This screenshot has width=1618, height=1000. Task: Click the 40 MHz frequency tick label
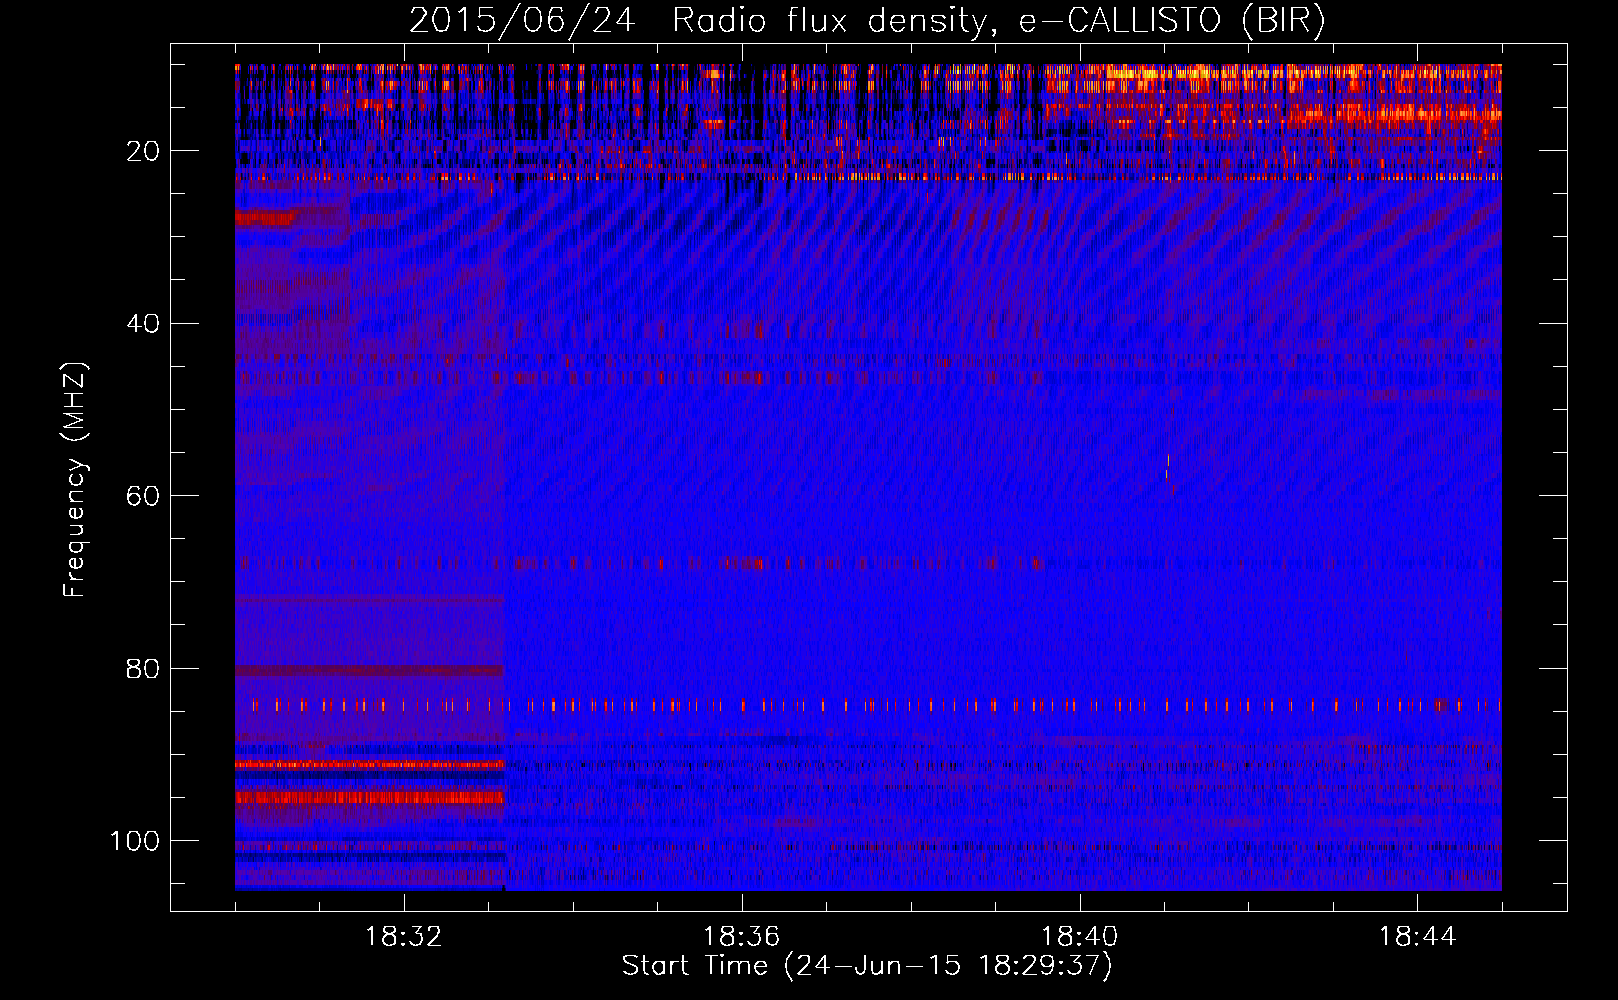[x=143, y=324]
